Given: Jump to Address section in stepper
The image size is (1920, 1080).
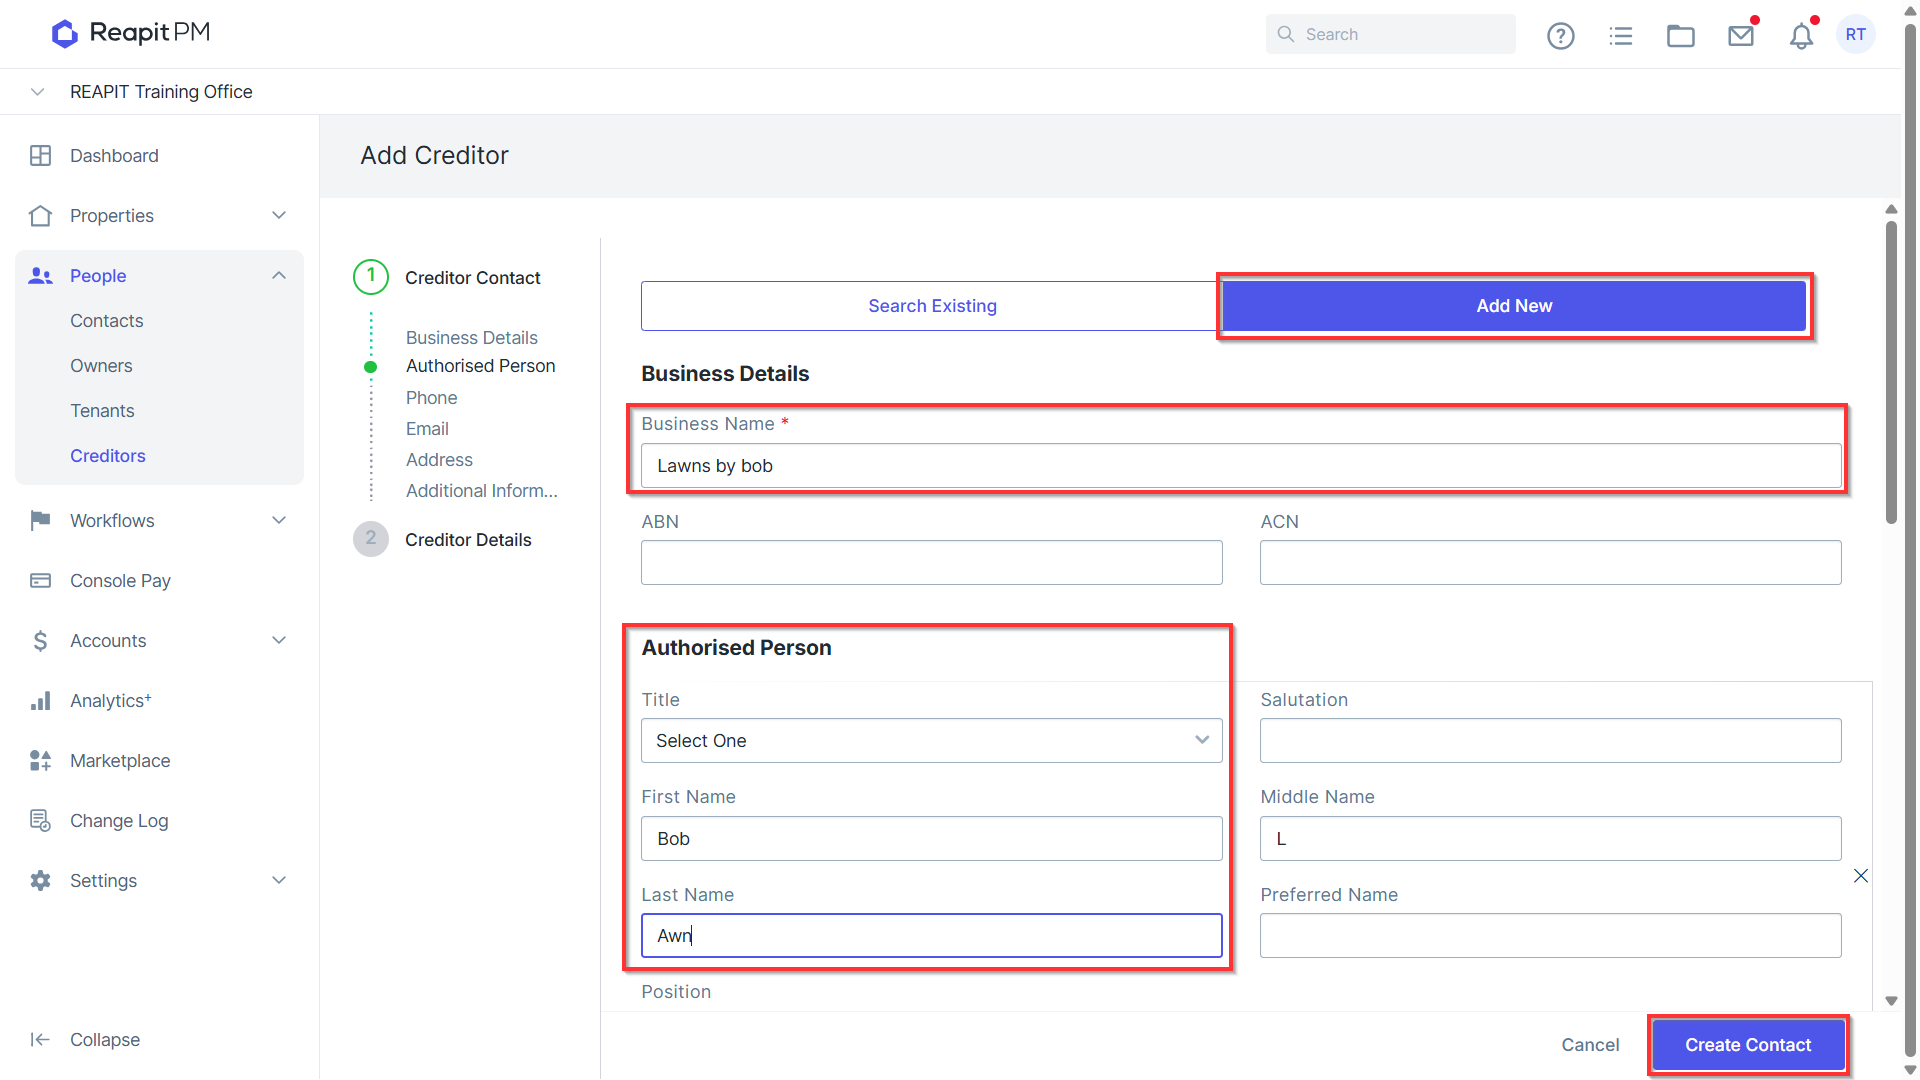Looking at the screenshot, I should pyautogui.click(x=439, y=460).
